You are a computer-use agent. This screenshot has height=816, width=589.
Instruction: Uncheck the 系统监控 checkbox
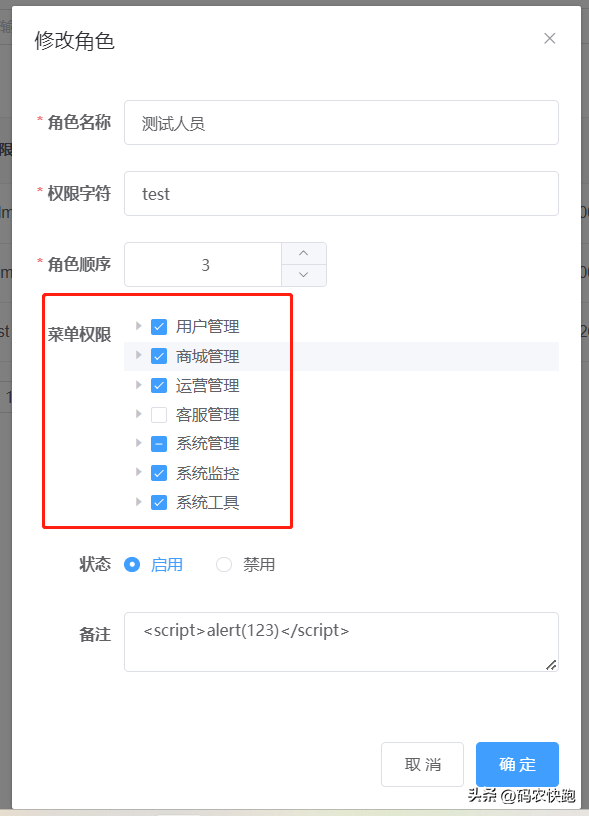coord(159,473)
